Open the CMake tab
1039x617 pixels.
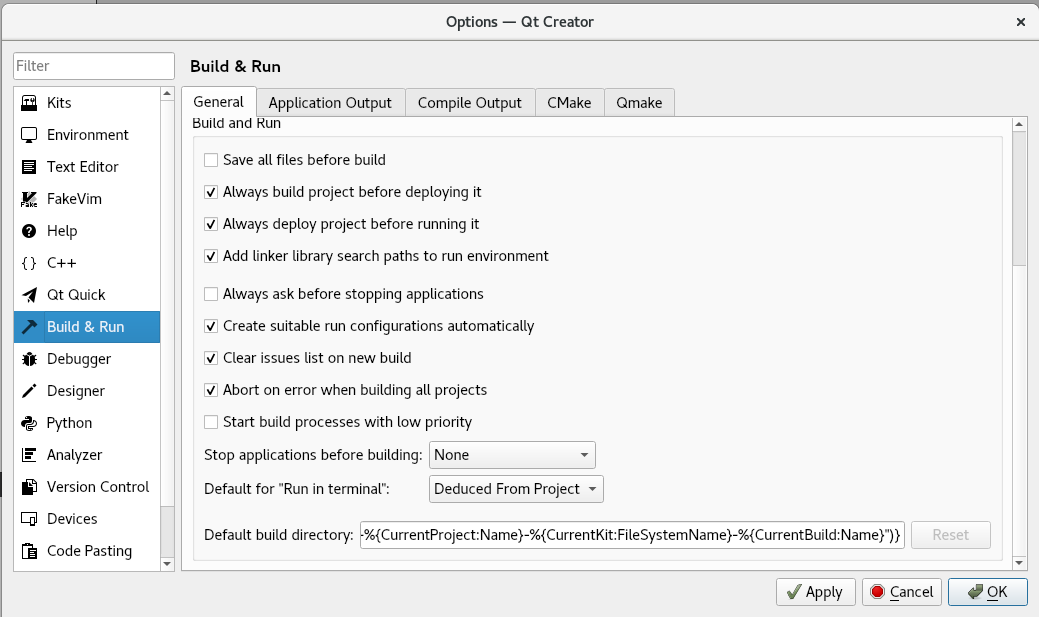point(569,103)
